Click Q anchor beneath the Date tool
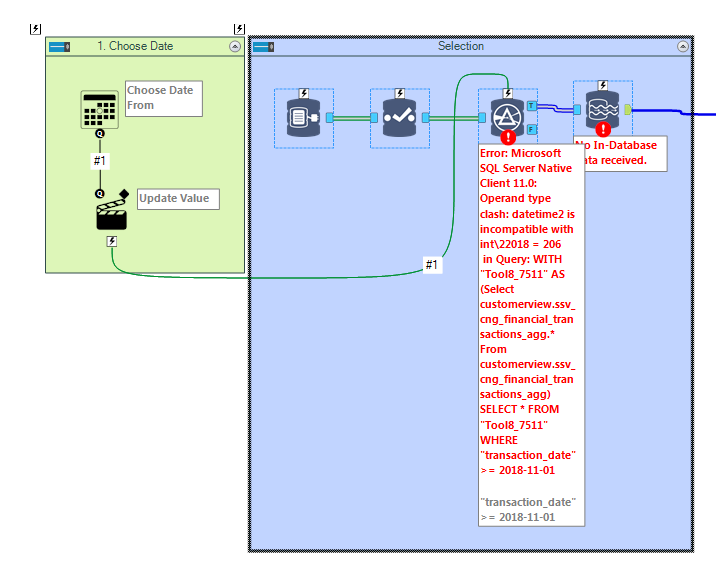 point(100,133)
